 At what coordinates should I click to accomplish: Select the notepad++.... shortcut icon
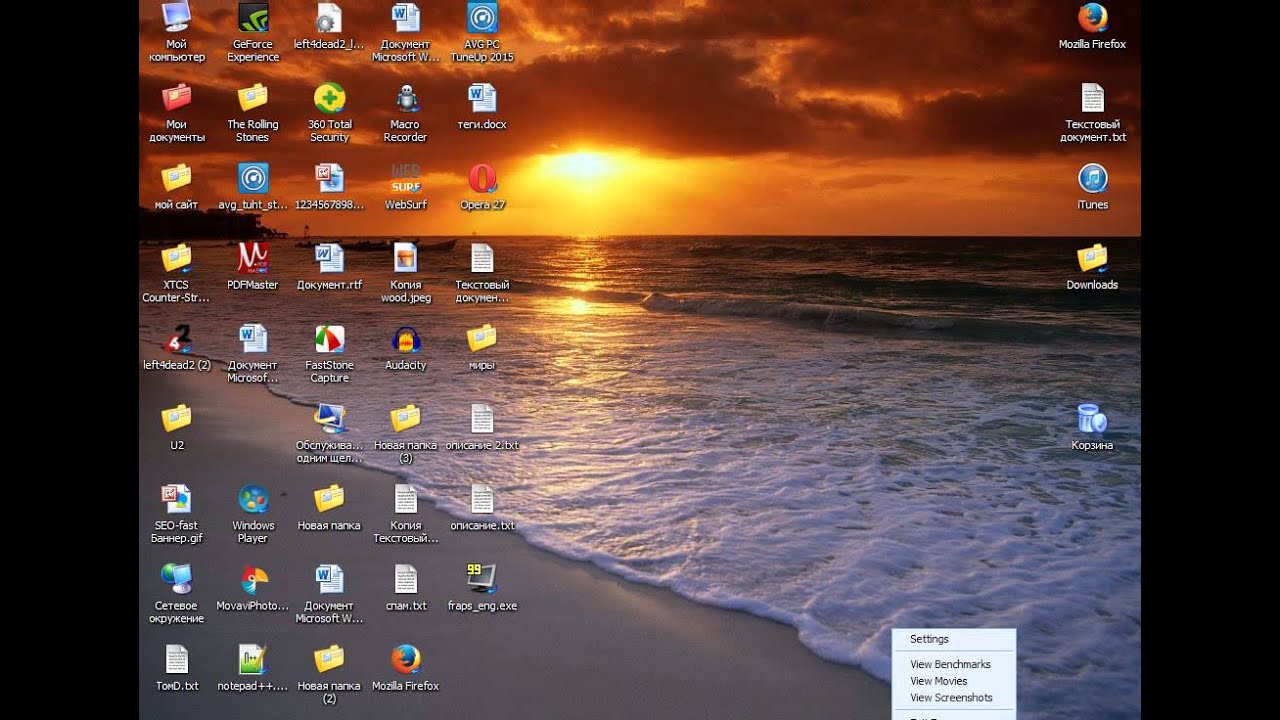[x=253, y=667]
